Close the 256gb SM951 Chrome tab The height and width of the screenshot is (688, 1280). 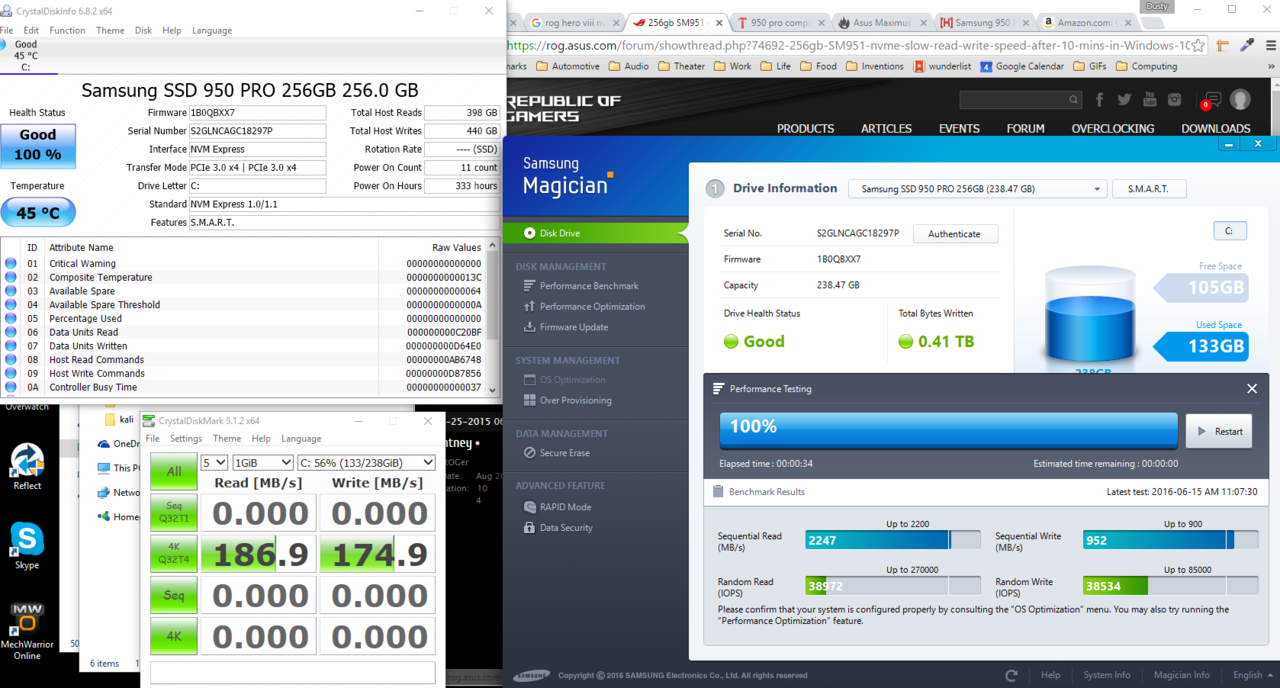pyautogui.click(x=721, y=22)
